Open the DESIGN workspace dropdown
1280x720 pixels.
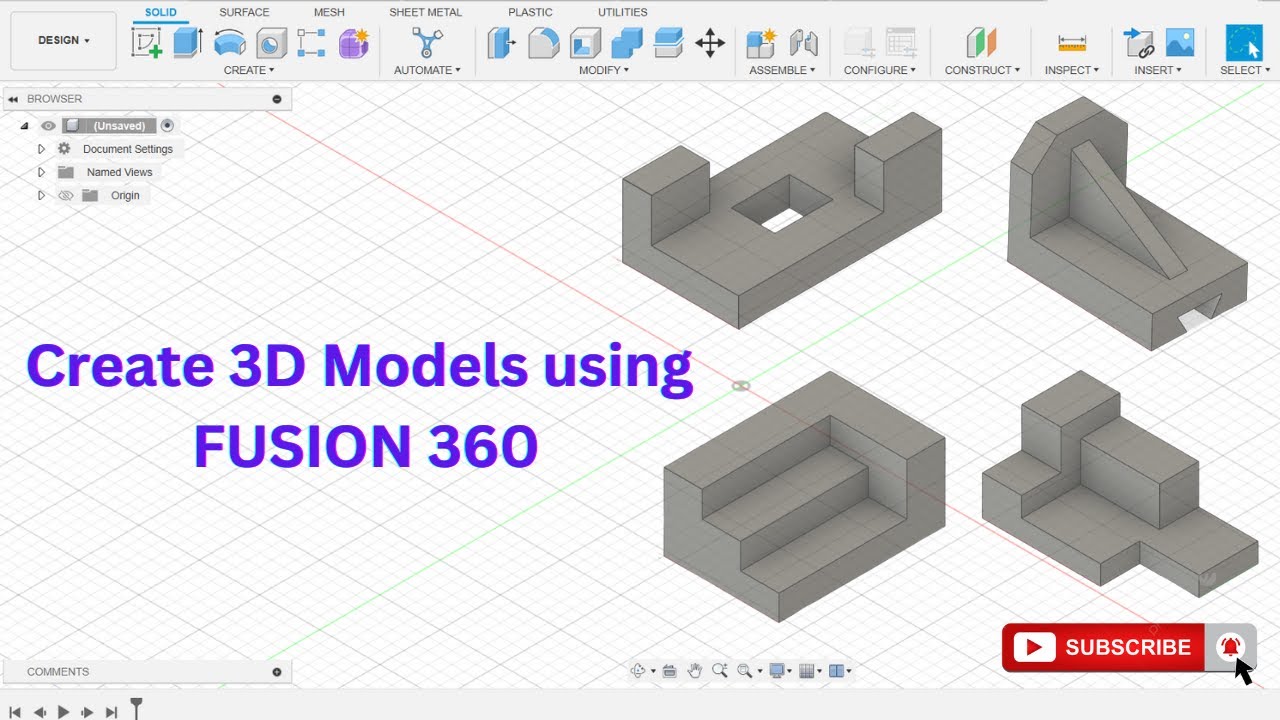point(64,41)
